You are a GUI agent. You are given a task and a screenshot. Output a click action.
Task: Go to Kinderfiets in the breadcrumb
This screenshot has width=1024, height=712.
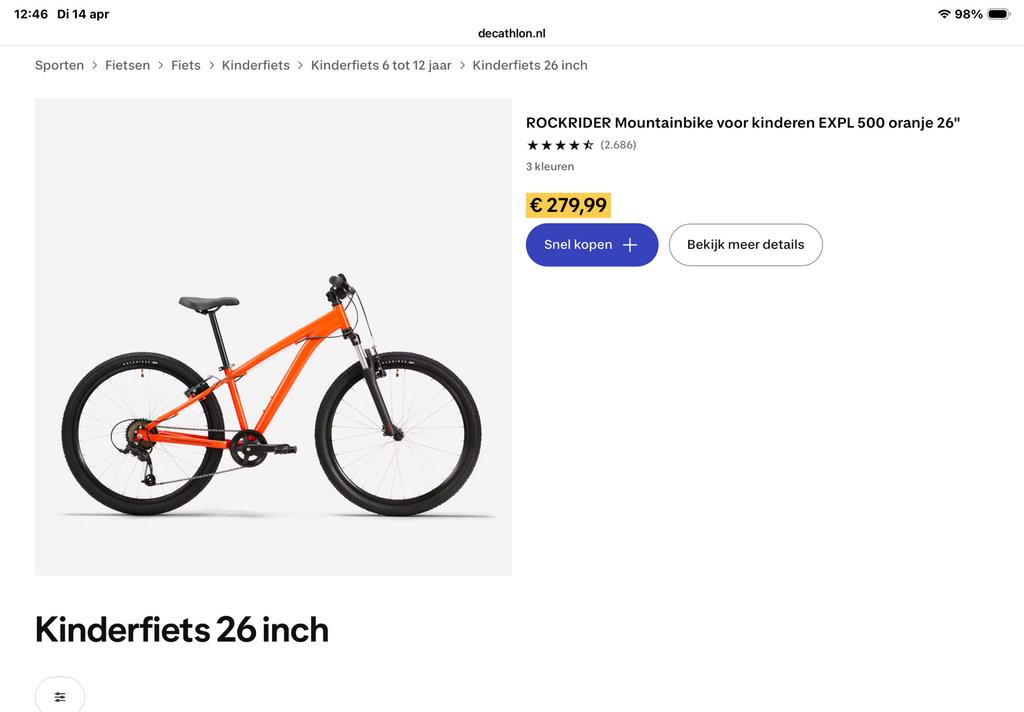tap(255, 64)
